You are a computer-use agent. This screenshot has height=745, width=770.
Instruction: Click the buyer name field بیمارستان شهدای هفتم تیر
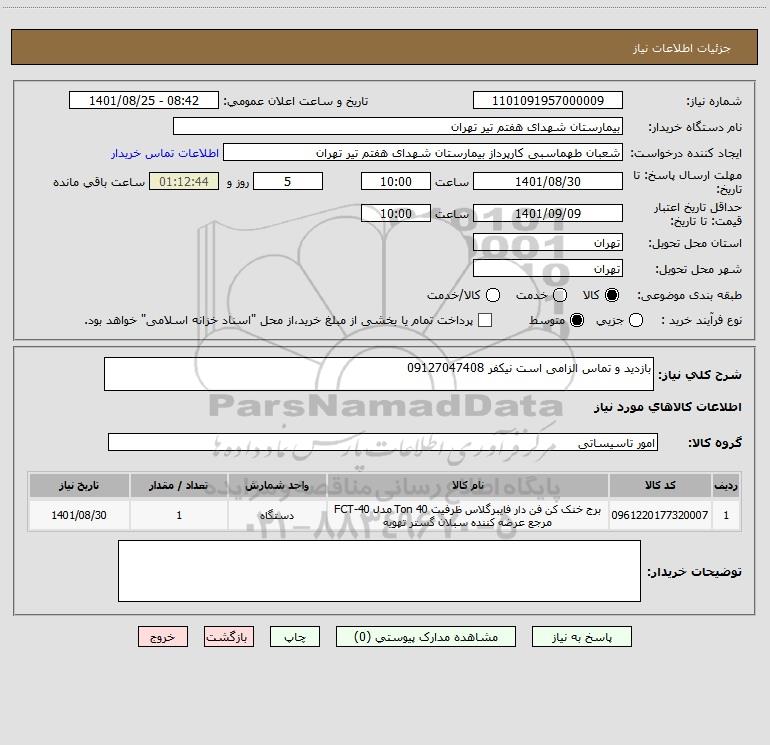(398, 126)
